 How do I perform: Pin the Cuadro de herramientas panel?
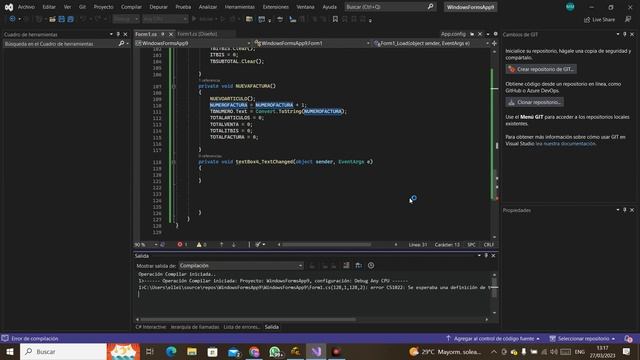tap(118, 34)
